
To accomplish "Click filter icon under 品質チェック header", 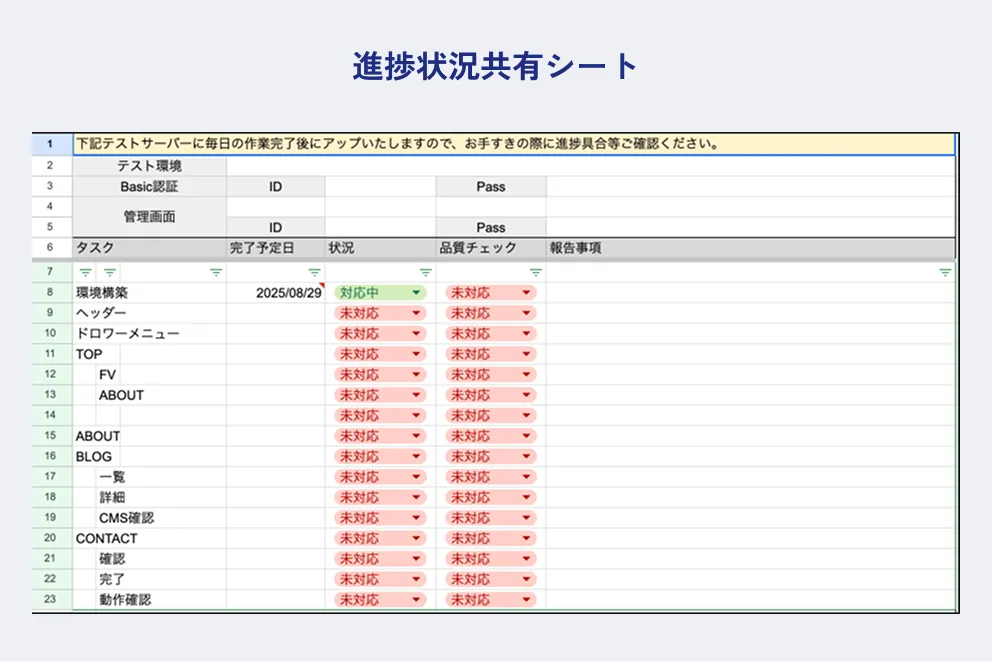I will tap(535, 272).
